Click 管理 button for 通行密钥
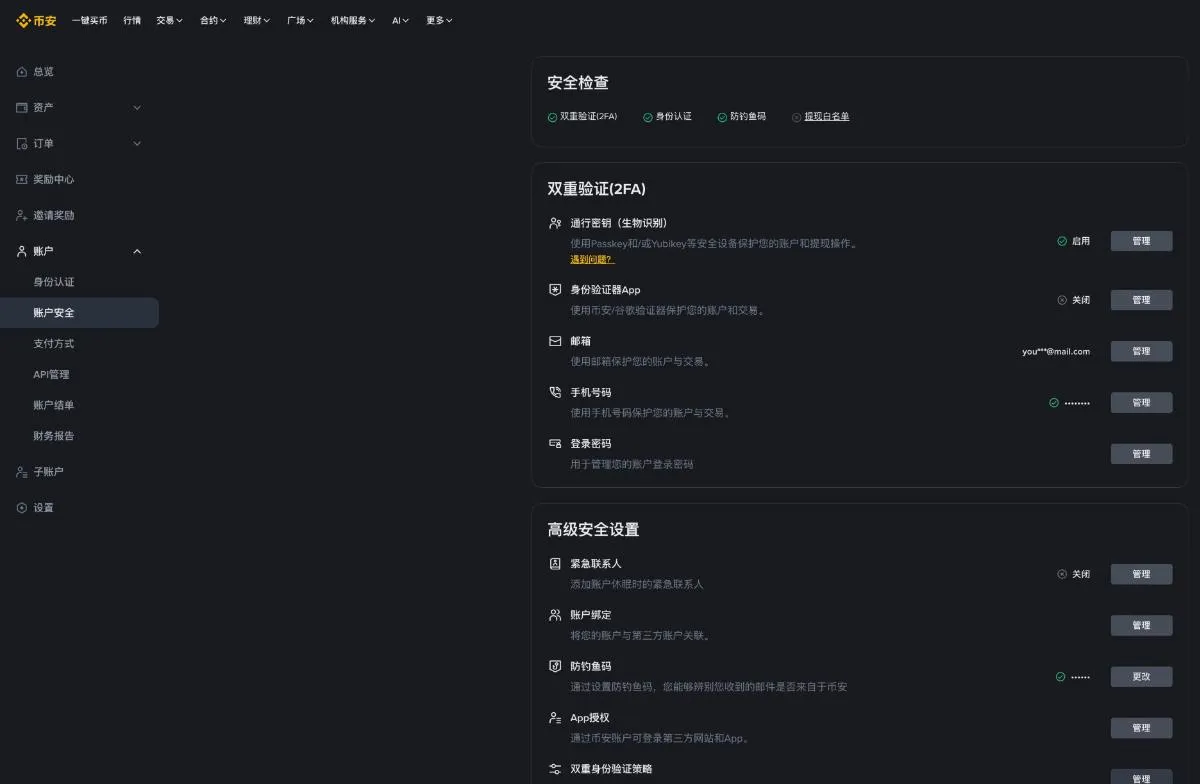The height and width of the screenshot is (784, 1200). (x=1141, y=241)
